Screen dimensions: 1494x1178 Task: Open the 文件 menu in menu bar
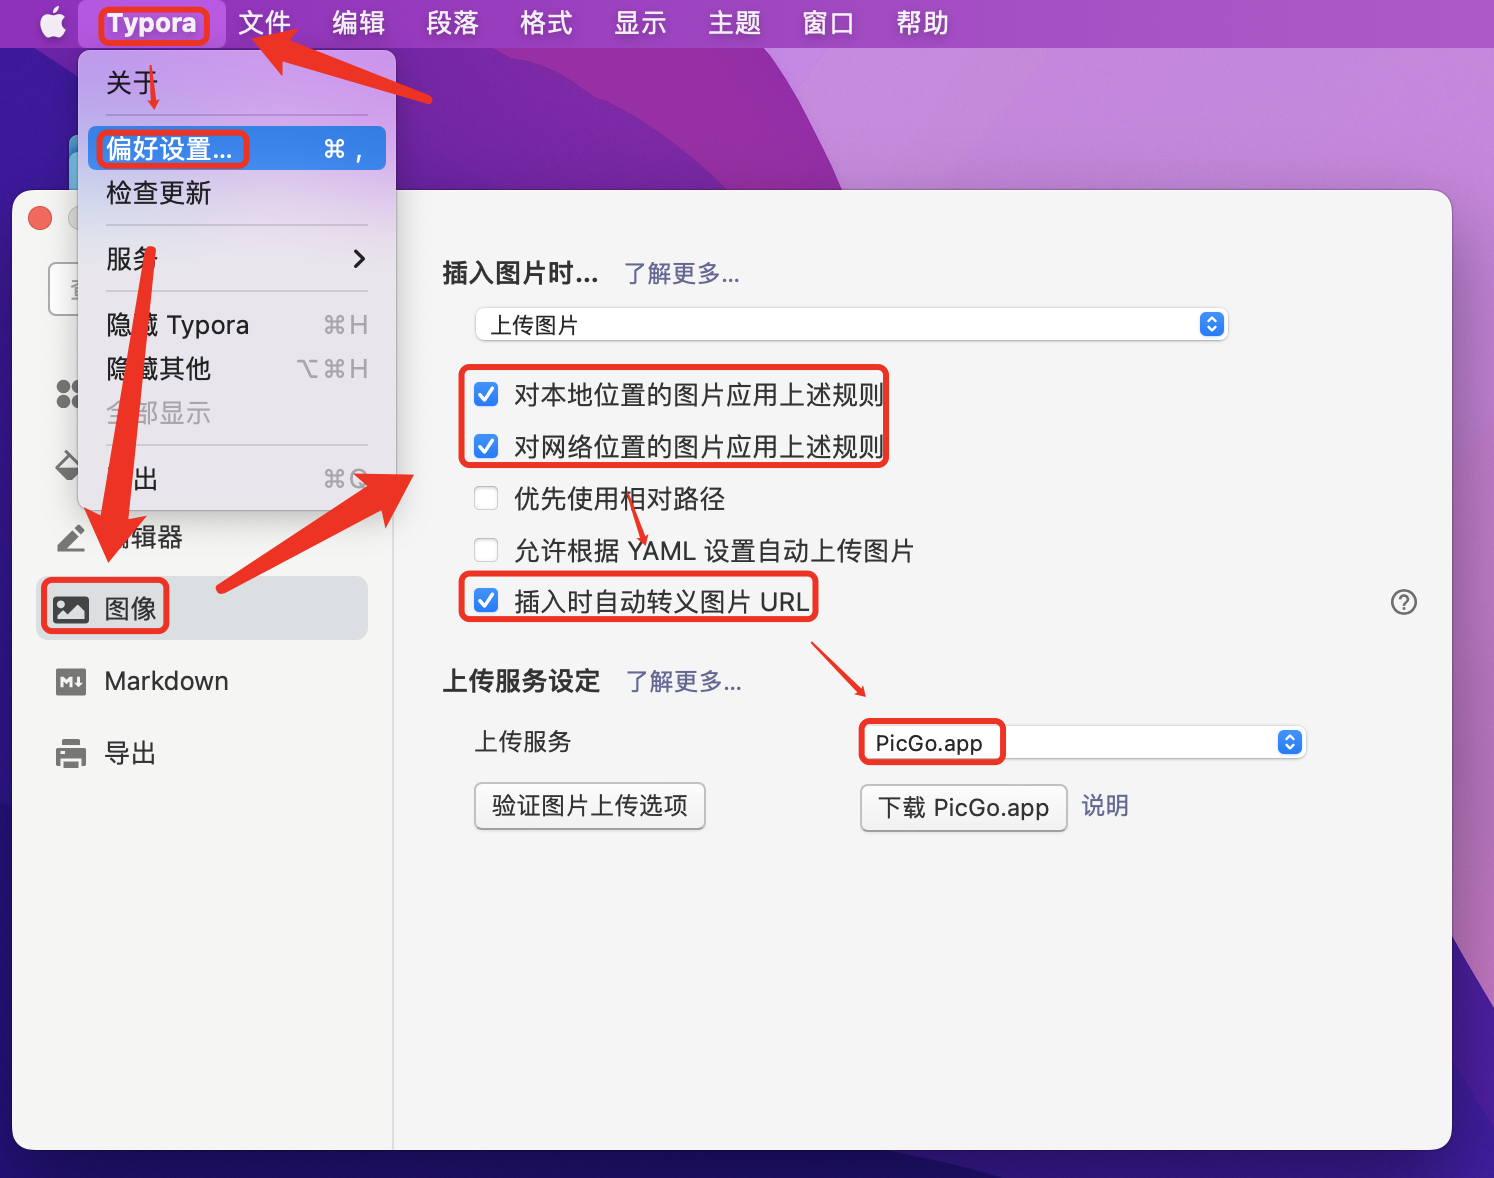(x=264, y=23)
